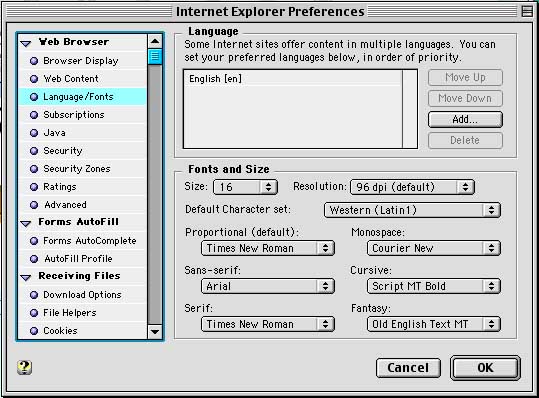Open Security preferences
Viewport: 539px width, 398px height.
pos(83,151)
